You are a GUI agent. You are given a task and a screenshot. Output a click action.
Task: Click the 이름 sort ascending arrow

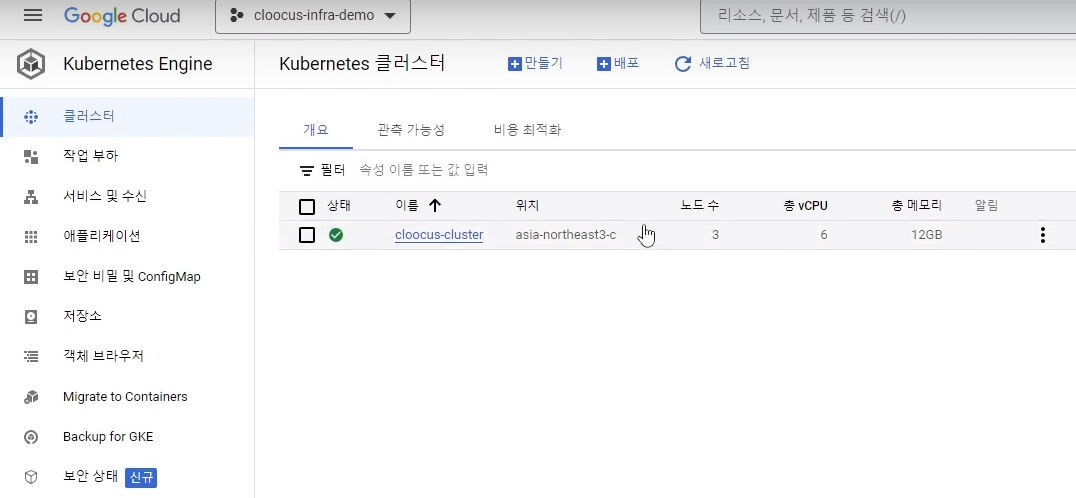(435, 205)
